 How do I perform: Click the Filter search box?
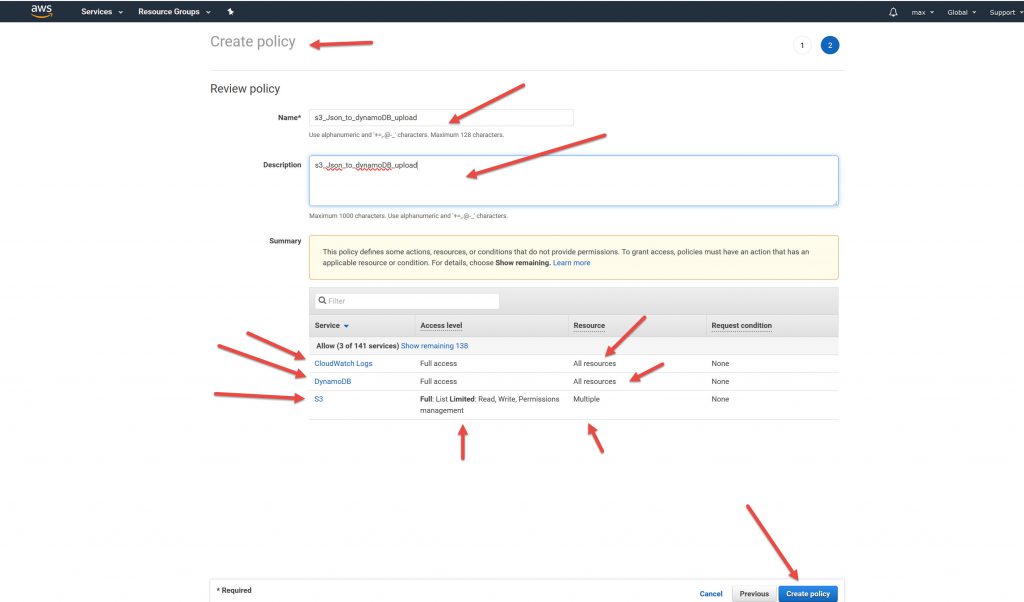[x=405, y=301]
